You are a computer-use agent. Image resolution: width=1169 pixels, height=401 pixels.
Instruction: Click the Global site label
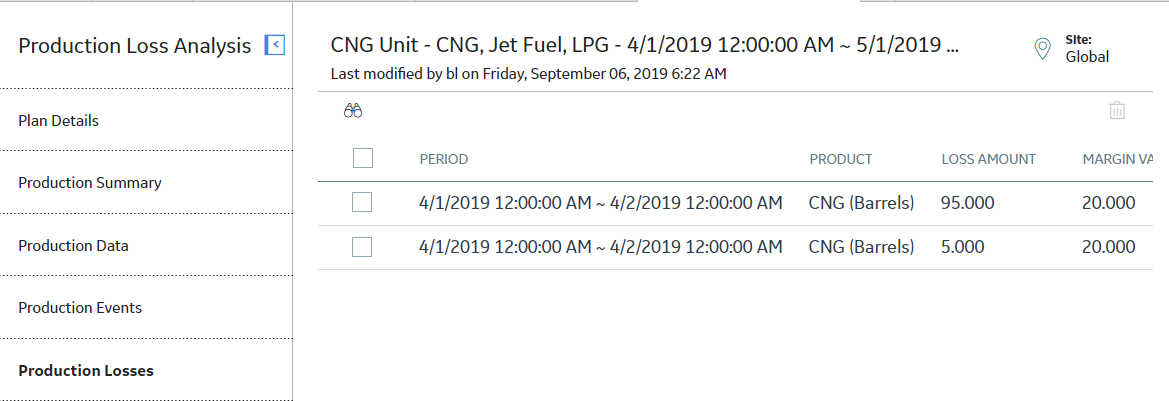point(1087,57)
